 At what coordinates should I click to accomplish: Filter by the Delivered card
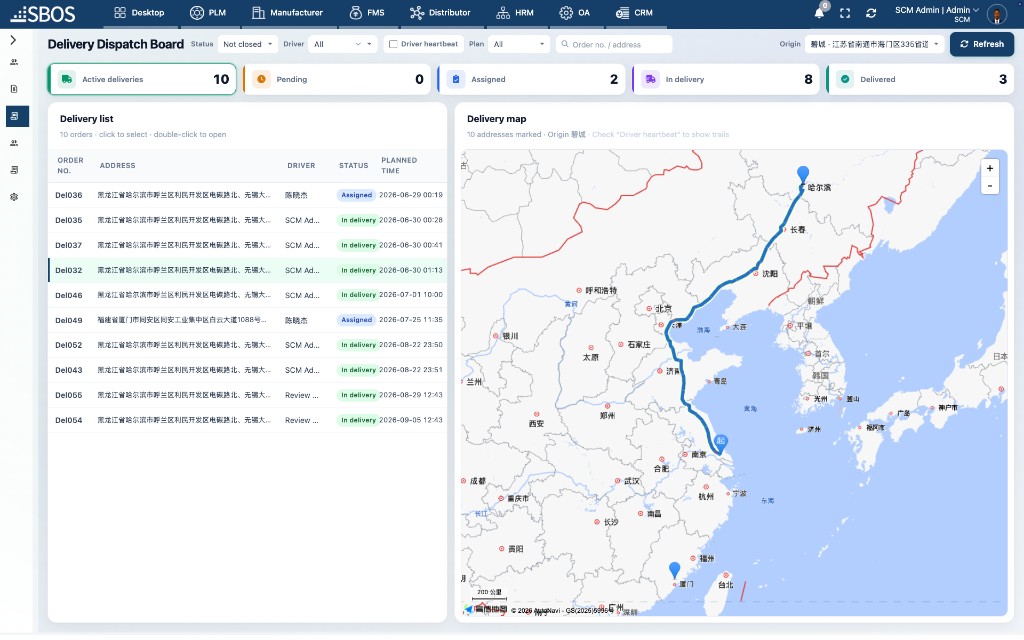[921, 79]
